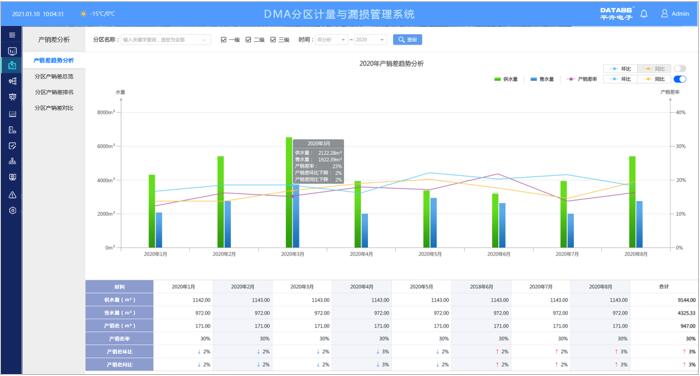Toggle 同比 legend beside the blue switch
The height and width of the screenshot is (376, 700).
(x=654, y=79)
